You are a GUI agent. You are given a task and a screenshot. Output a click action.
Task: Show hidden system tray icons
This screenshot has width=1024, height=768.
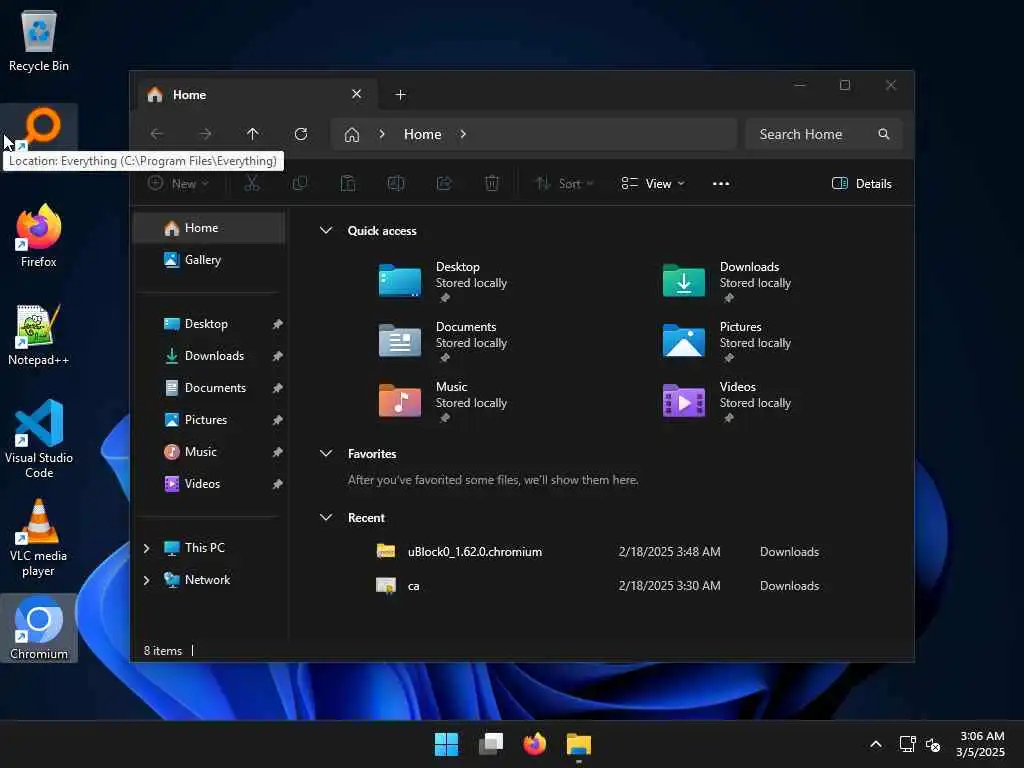click(x=876, y=744)
